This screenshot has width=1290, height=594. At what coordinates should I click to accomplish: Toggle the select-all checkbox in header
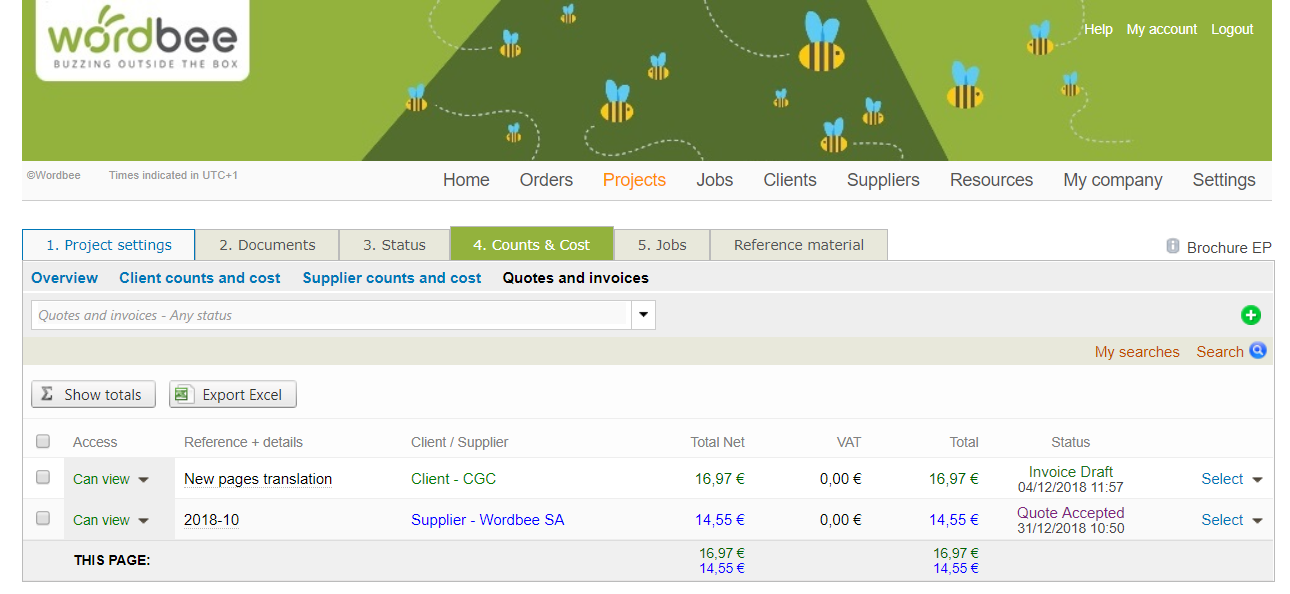click(43, 442)
